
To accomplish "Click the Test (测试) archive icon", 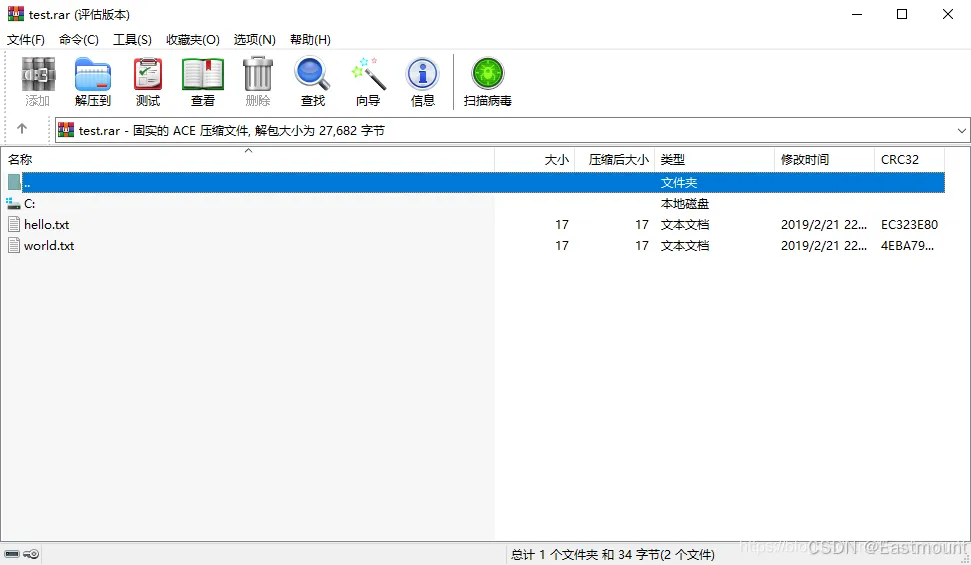I will tap(148, 74).
